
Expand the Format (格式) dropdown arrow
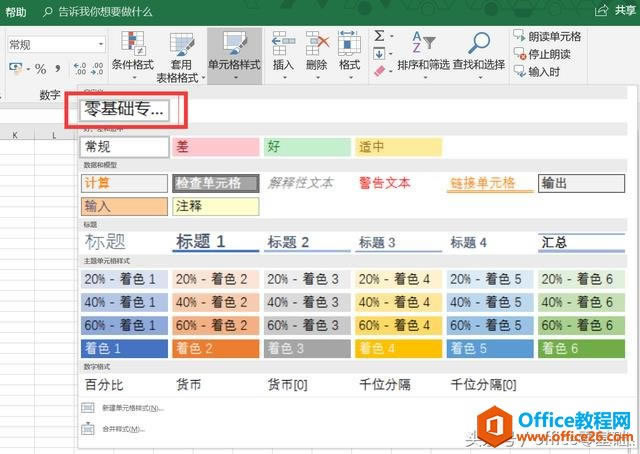[350, 77]
